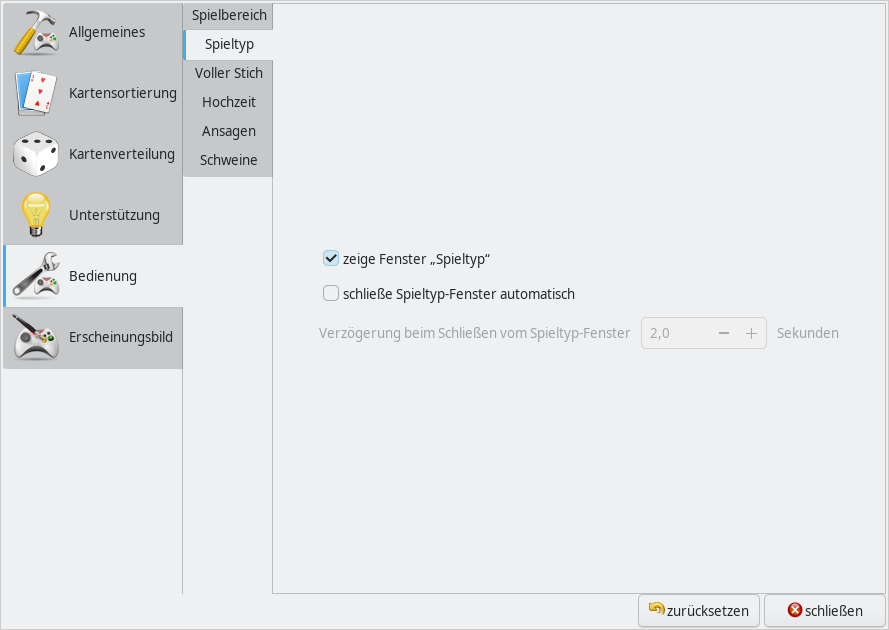This screenshot has height=630, width=889.
Task: Open the Schweine tab
Action: pyautogui.click(x=229, y=160)
